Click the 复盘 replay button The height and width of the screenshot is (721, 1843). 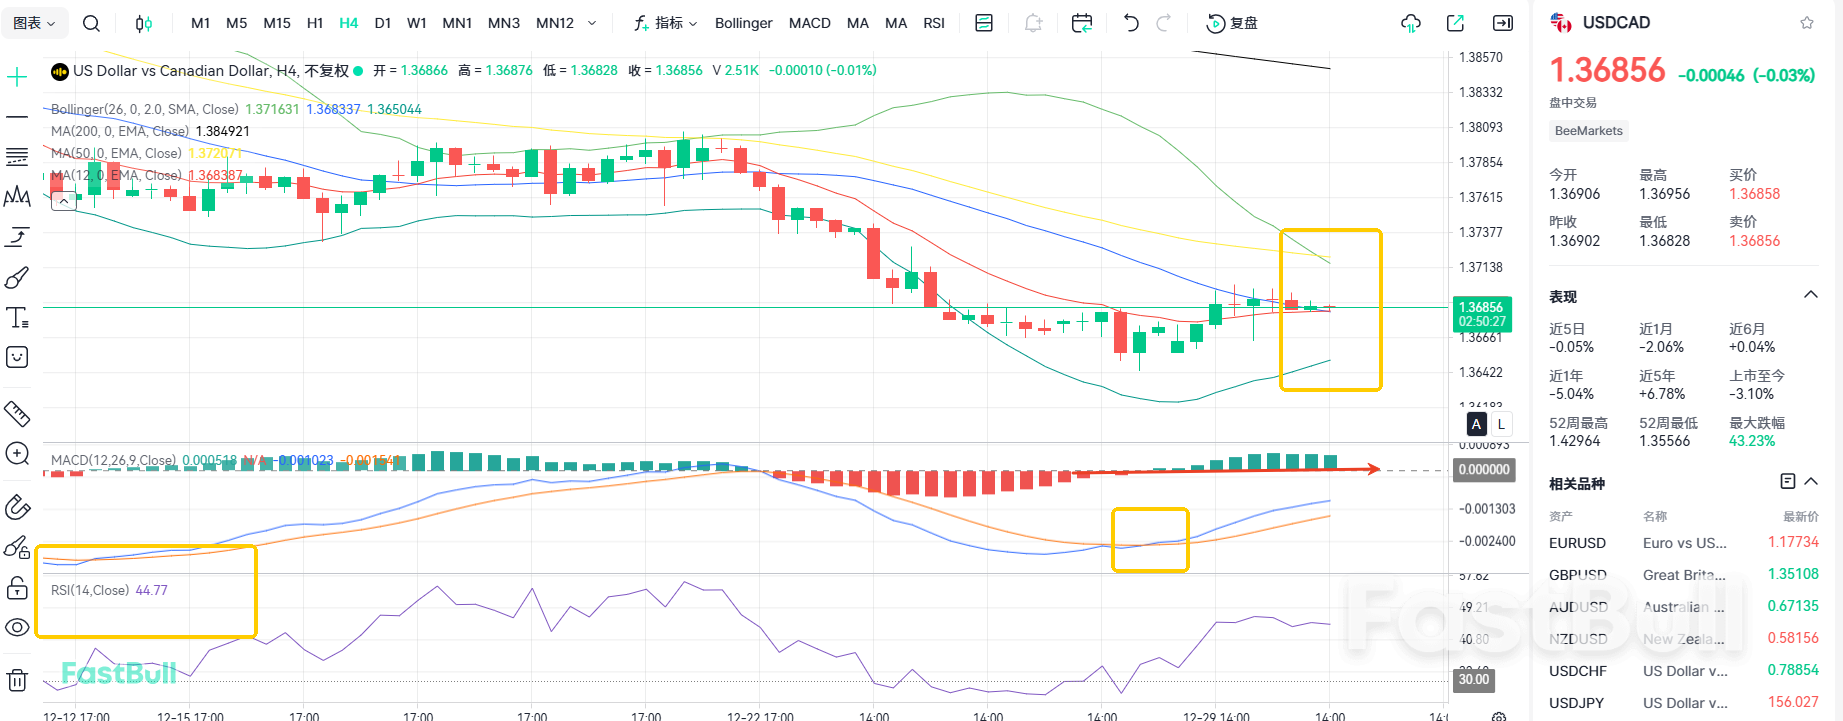click(1232, 23)
